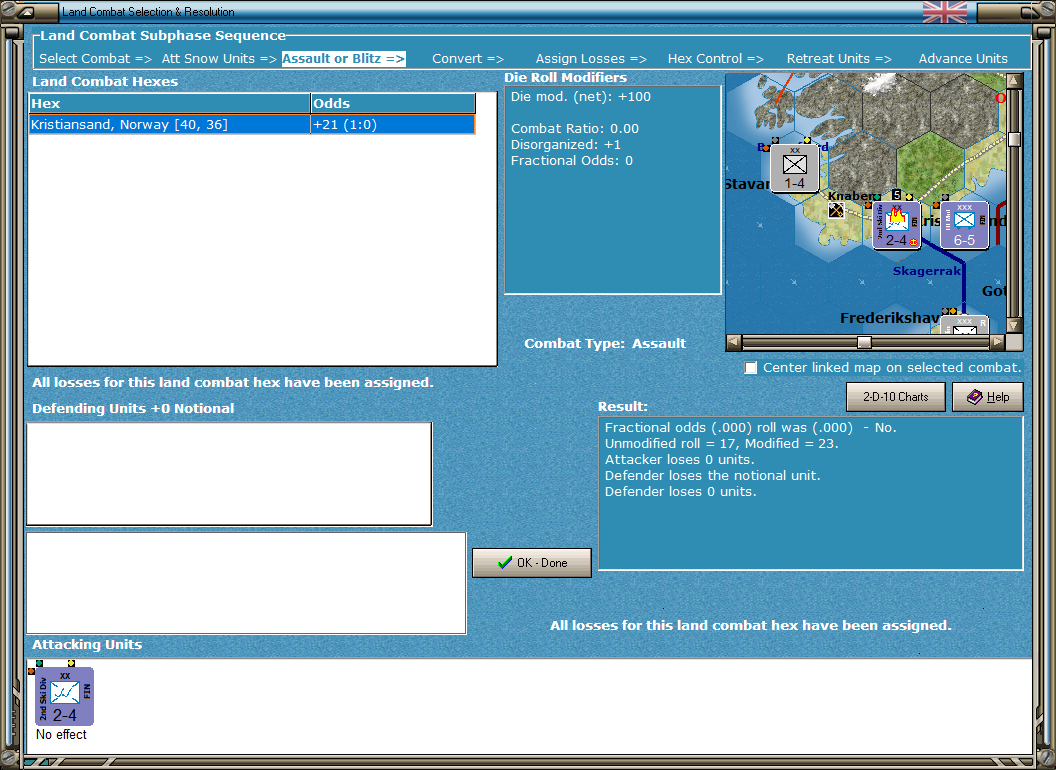The height and width of the screenshot is (770, 1056).
Task: Toggle Center linked map on selected combat checkbox
Action: pos(750,368)
